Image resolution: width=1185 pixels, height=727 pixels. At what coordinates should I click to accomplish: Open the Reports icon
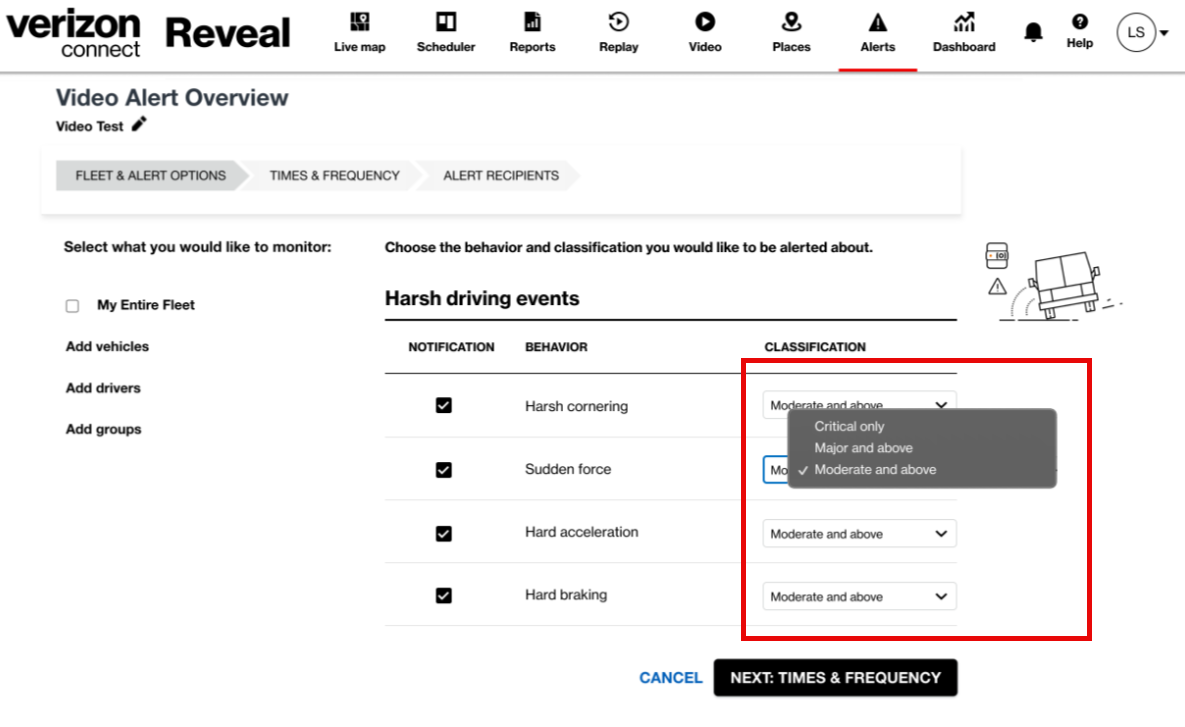532,22
